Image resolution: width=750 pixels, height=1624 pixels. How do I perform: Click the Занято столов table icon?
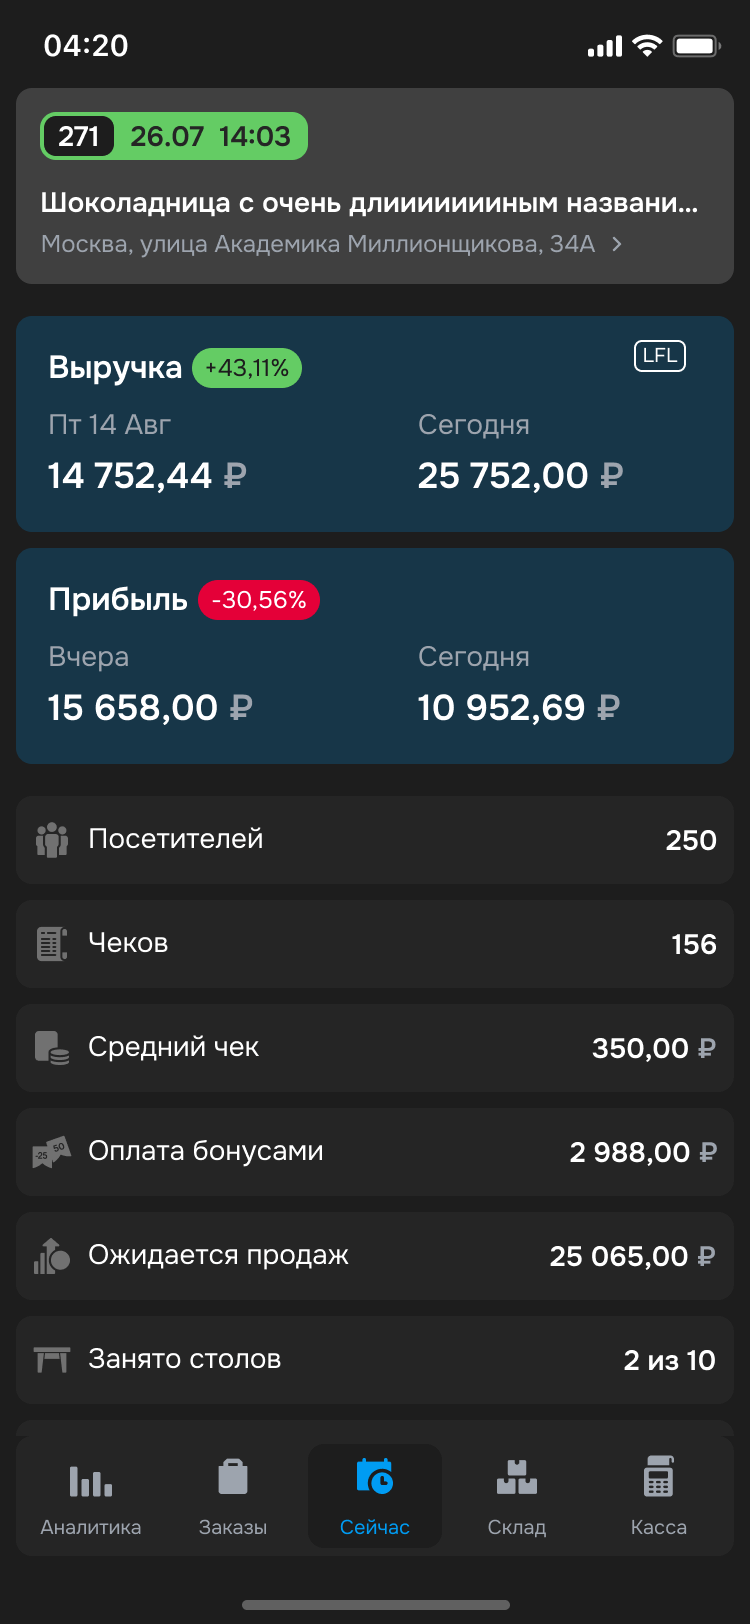52,1360
